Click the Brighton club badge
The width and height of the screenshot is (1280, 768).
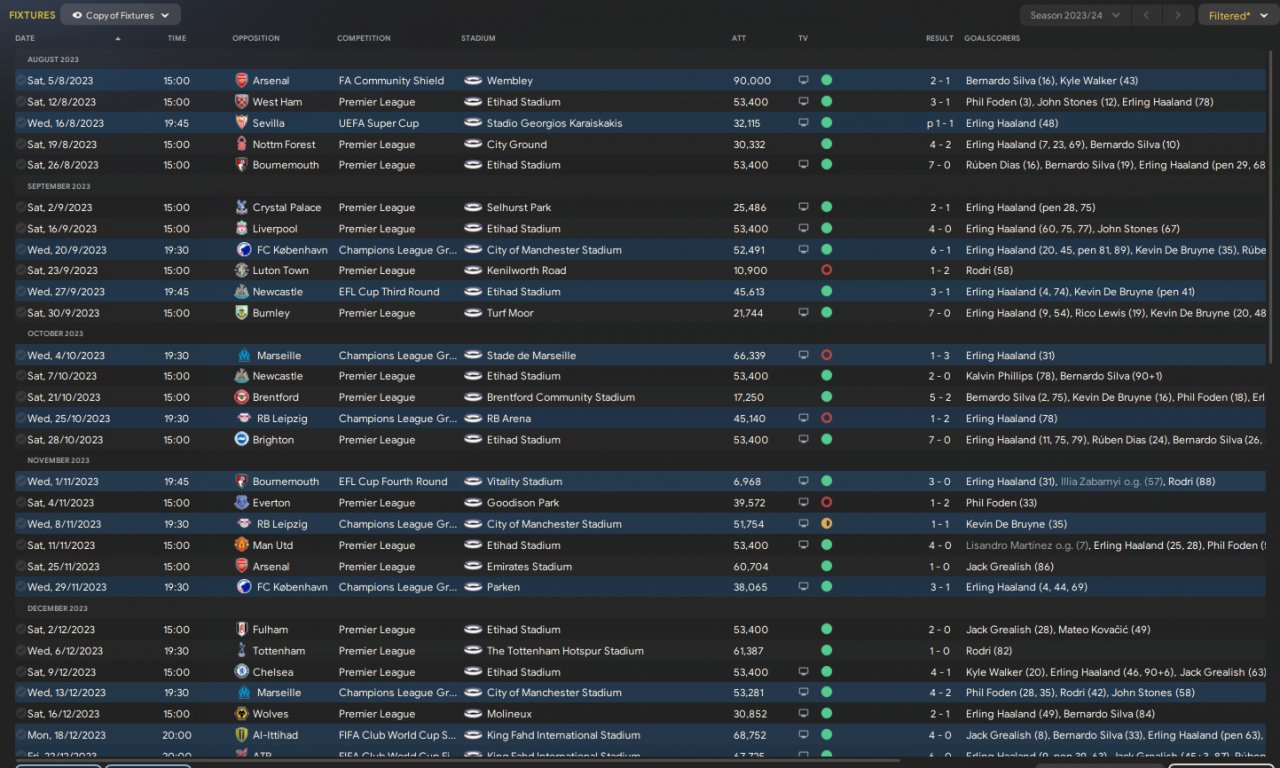[242, 440]
